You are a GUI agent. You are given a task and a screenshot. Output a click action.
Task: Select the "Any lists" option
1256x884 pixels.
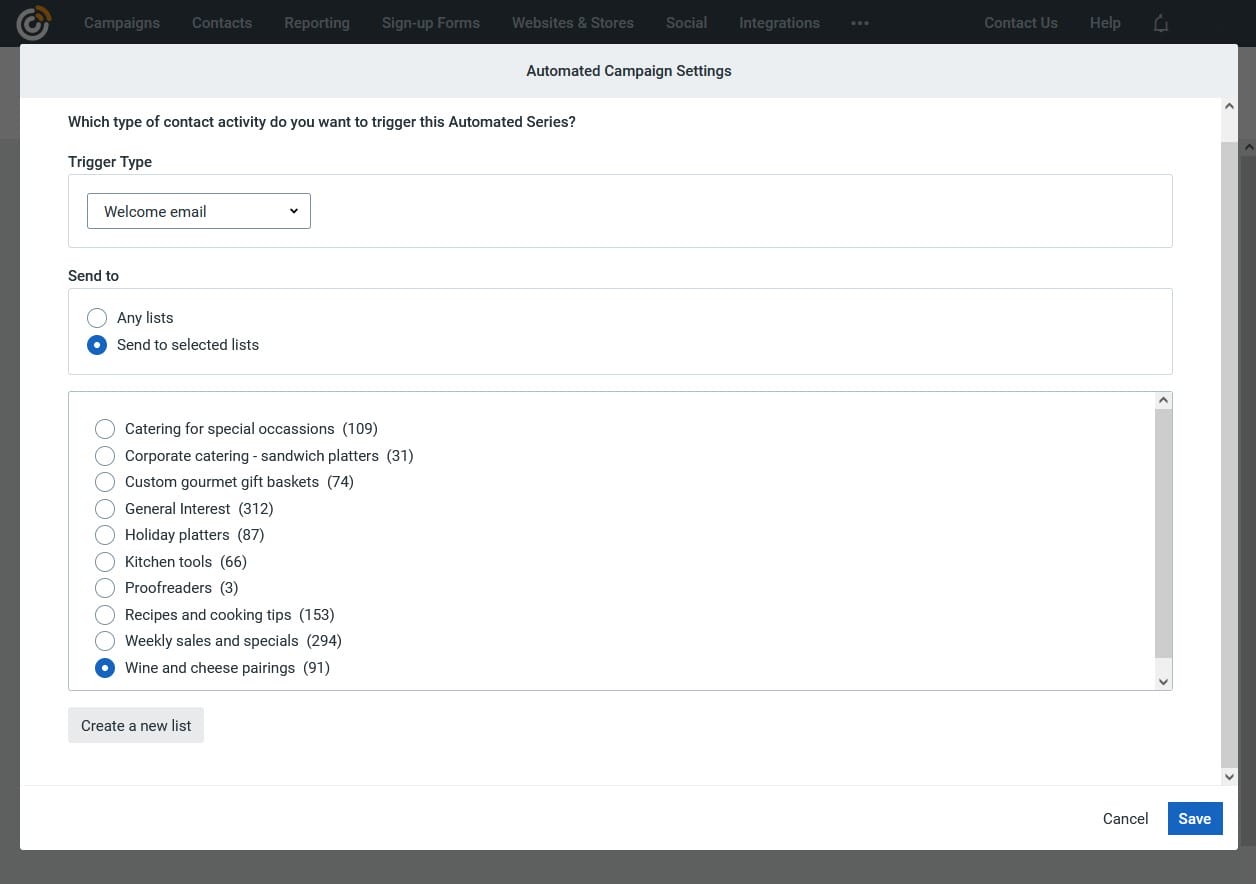pos(97,317)
